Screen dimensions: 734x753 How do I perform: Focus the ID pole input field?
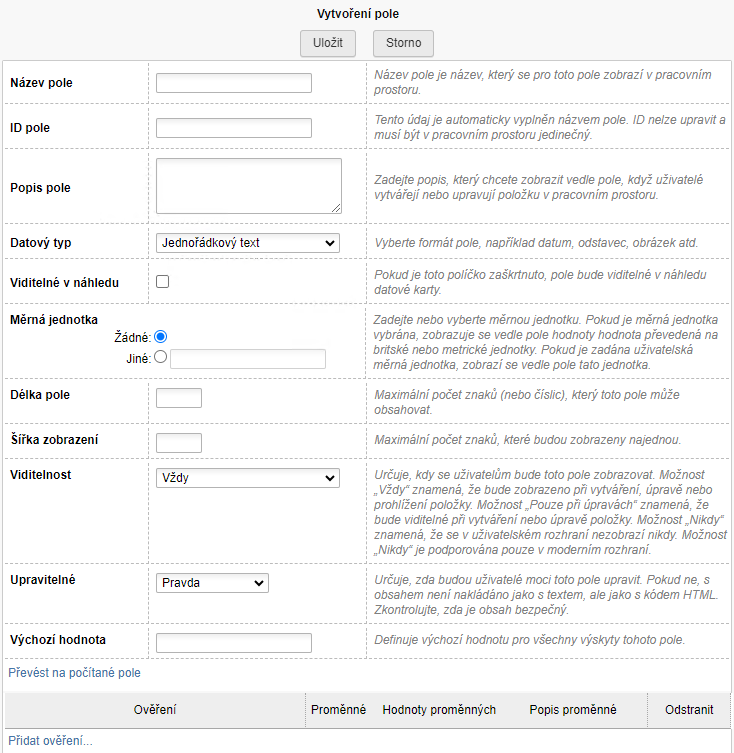click(234, 128)
